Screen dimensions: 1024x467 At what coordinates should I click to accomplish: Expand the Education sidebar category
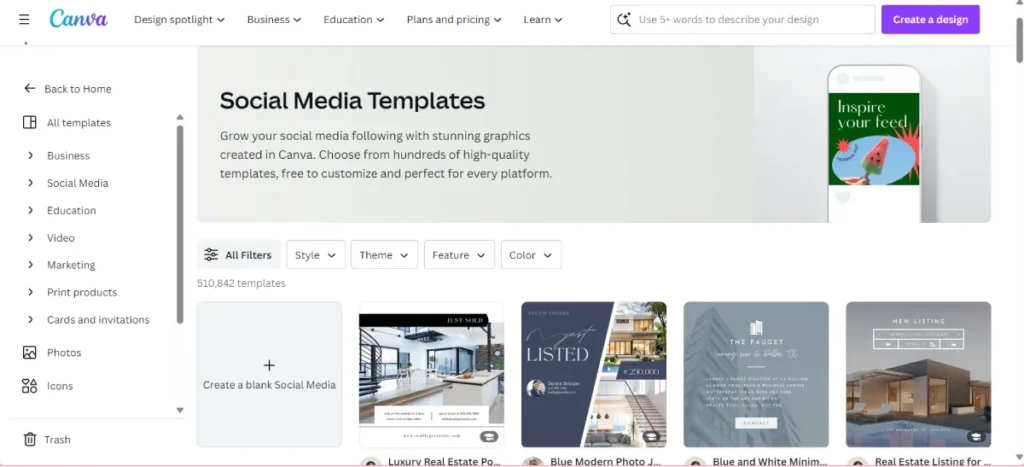pyautogui.click(x=30, y=210)
